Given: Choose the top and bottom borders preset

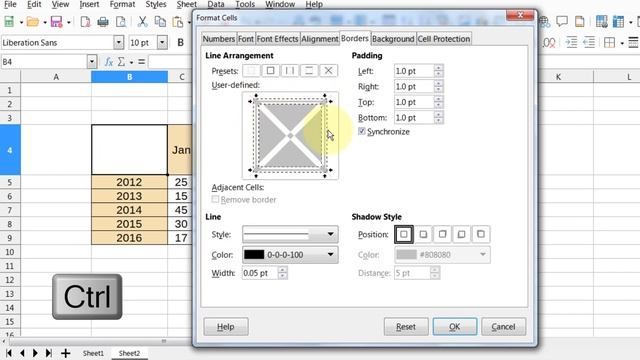Looking at the screenshot, I should (309, 71).
